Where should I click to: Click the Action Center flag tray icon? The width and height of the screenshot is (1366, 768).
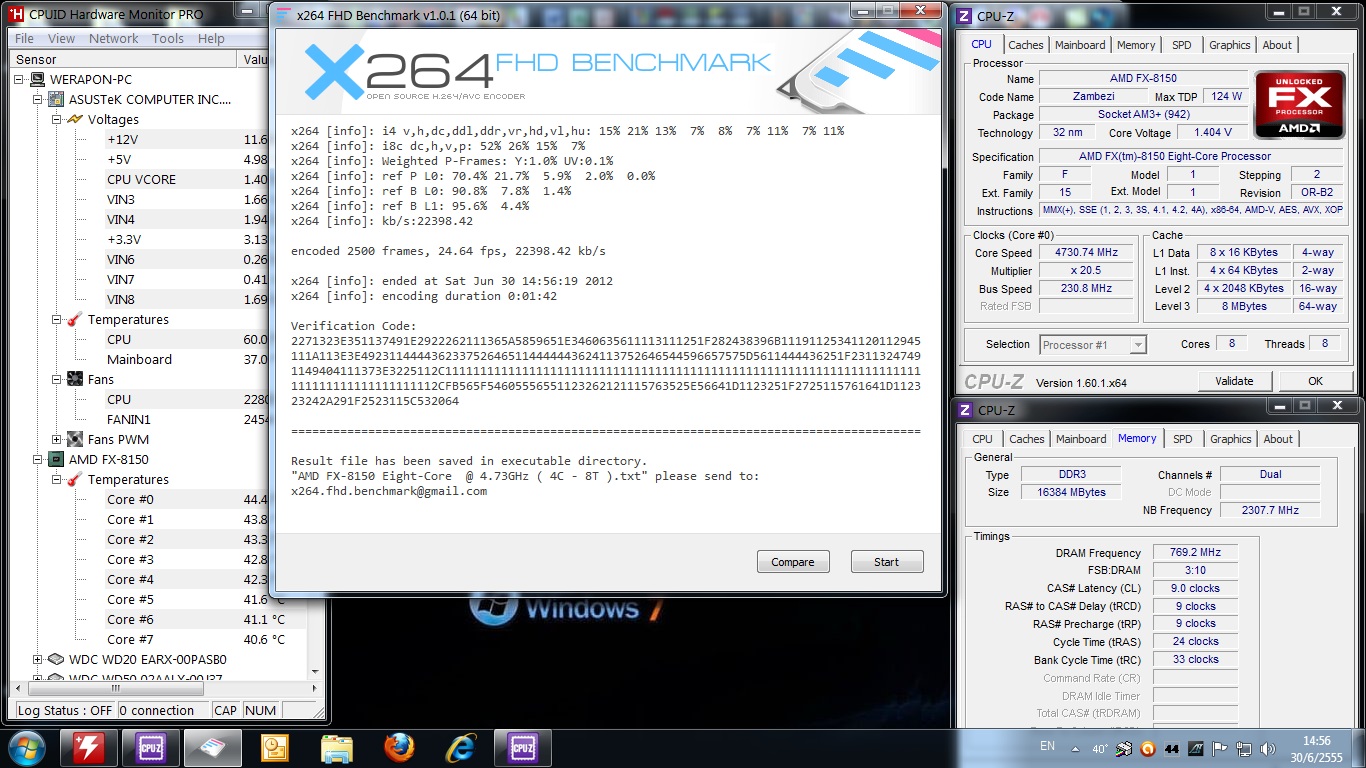tap(1220, 748)
